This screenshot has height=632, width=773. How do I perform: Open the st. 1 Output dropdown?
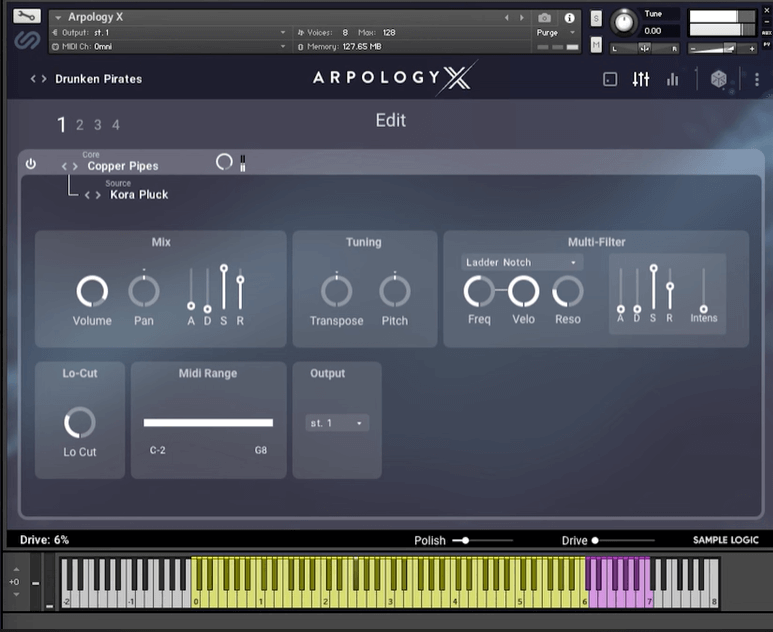pyautogui.click(x=337, y=423)
